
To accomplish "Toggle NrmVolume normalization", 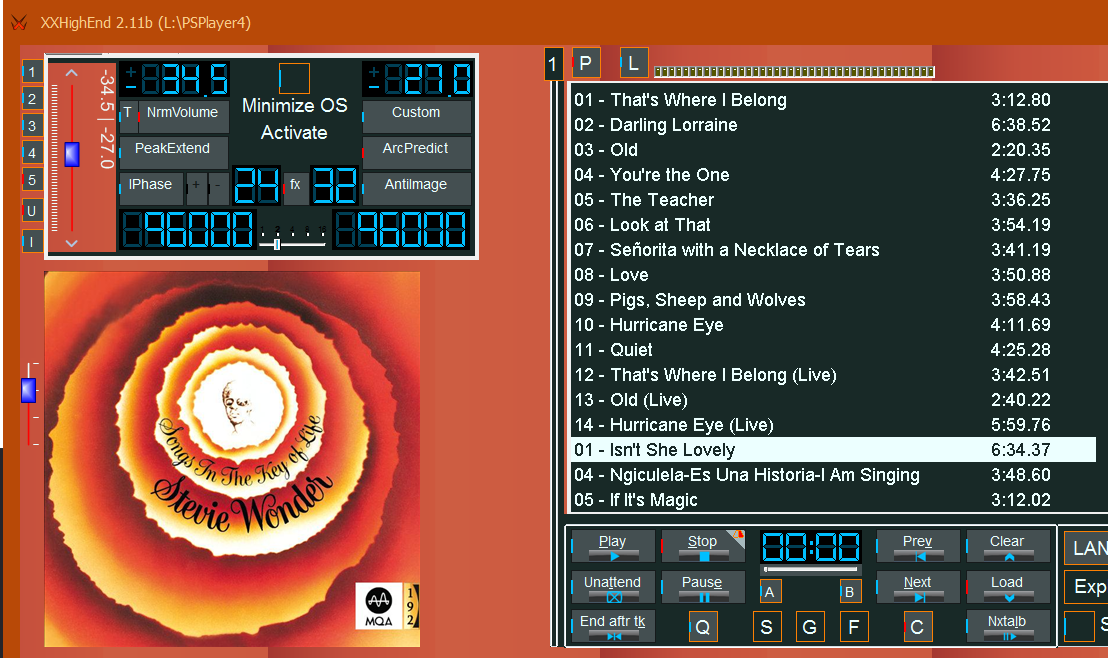I will (x=183, y=117).
